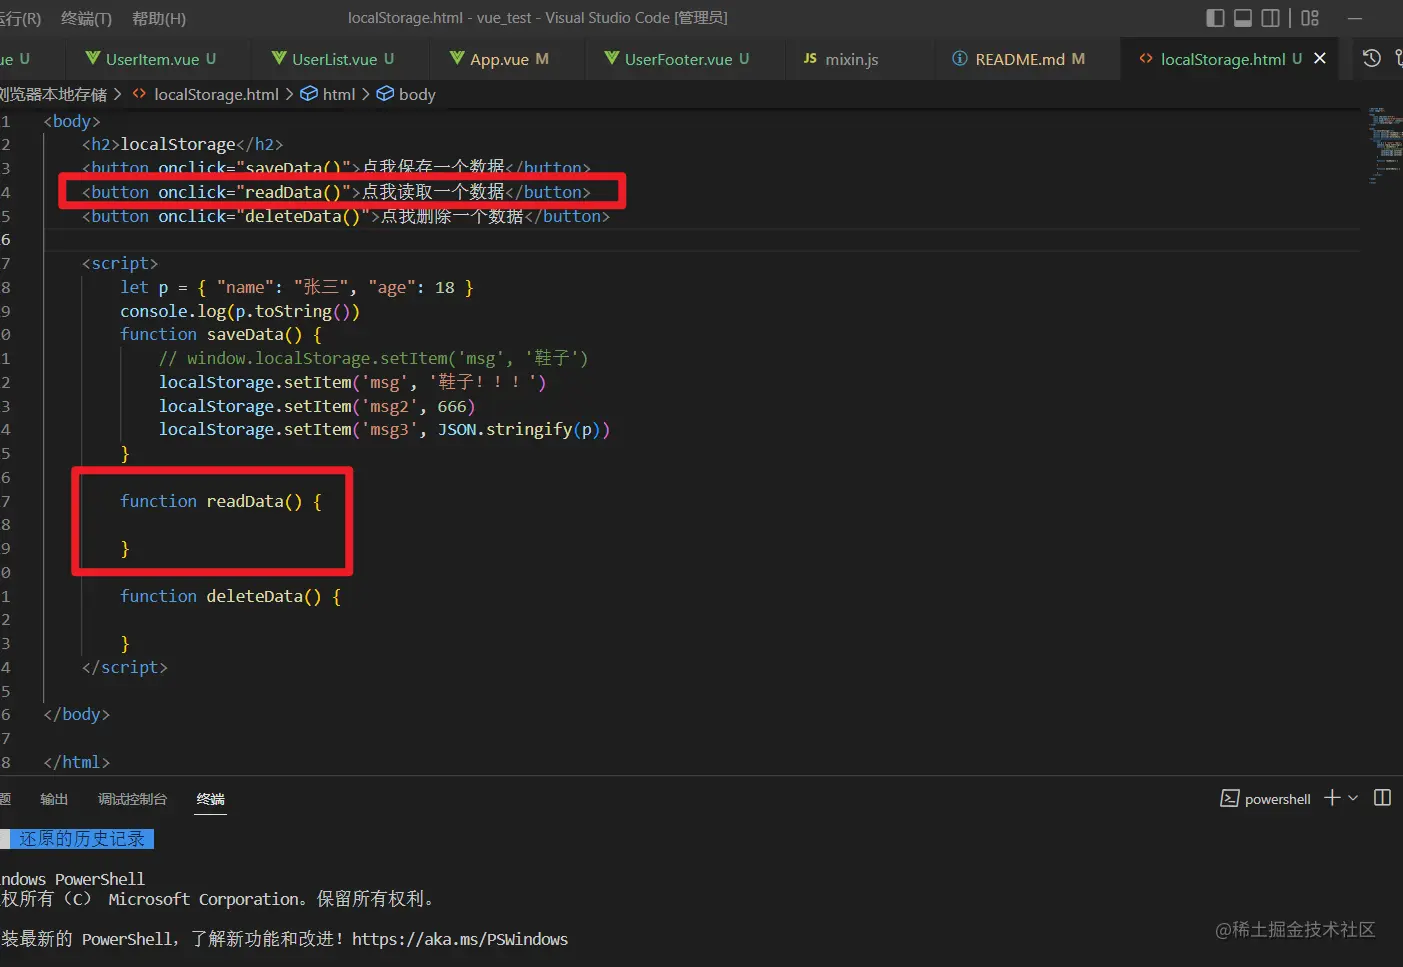
Task: Click the powershell terminal icon
Action: click(1230, 798)
